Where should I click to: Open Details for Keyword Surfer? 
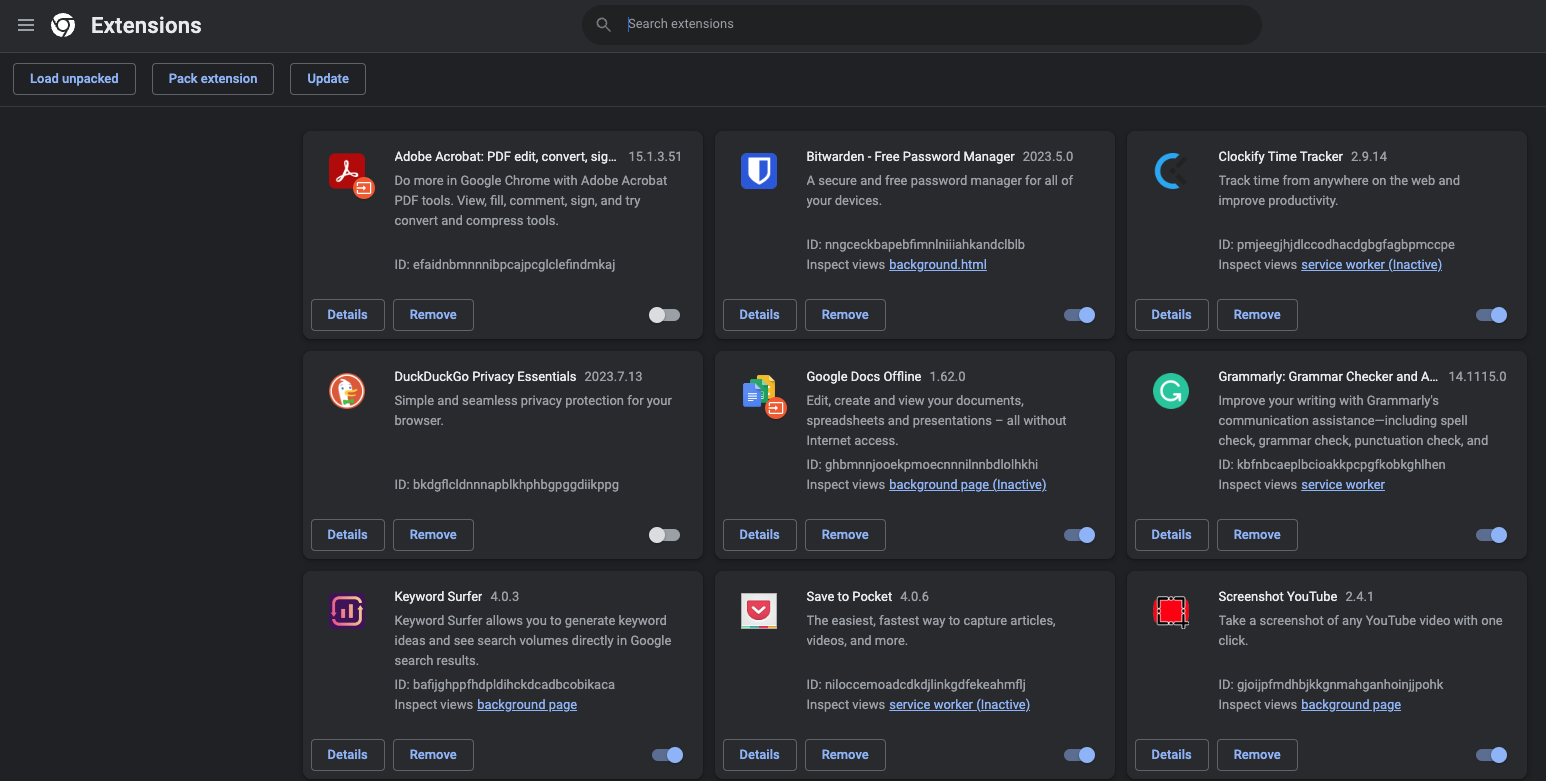(x=348, y=755)
